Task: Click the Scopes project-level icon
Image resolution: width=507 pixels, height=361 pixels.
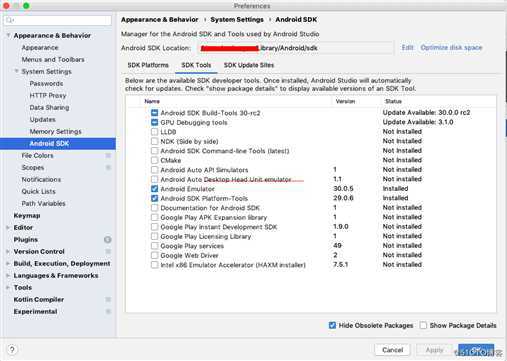Action: (108, 167)
